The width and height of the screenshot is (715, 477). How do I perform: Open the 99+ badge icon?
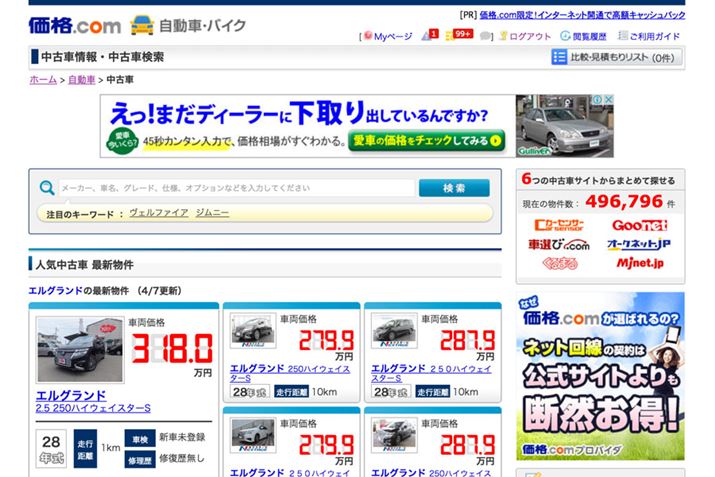460,35
